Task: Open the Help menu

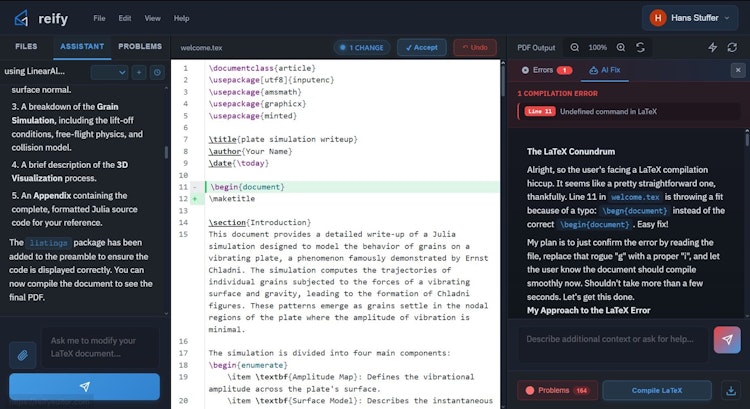Action: pos(181,18)
